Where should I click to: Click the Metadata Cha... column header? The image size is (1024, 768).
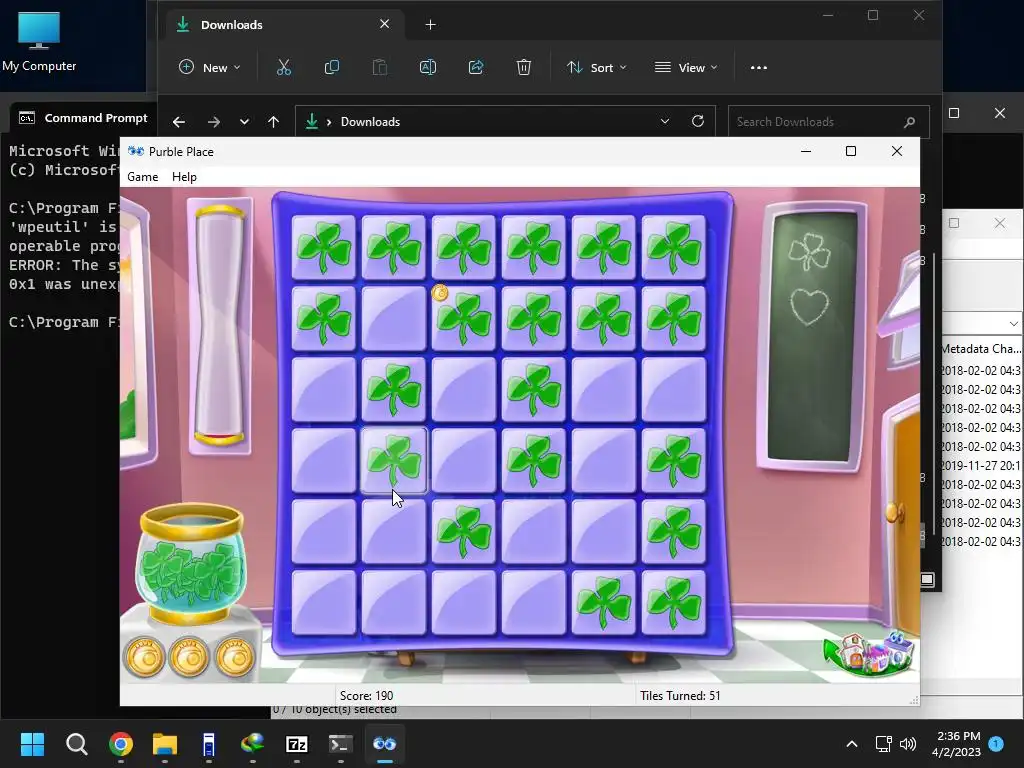[x=981, y=349]
